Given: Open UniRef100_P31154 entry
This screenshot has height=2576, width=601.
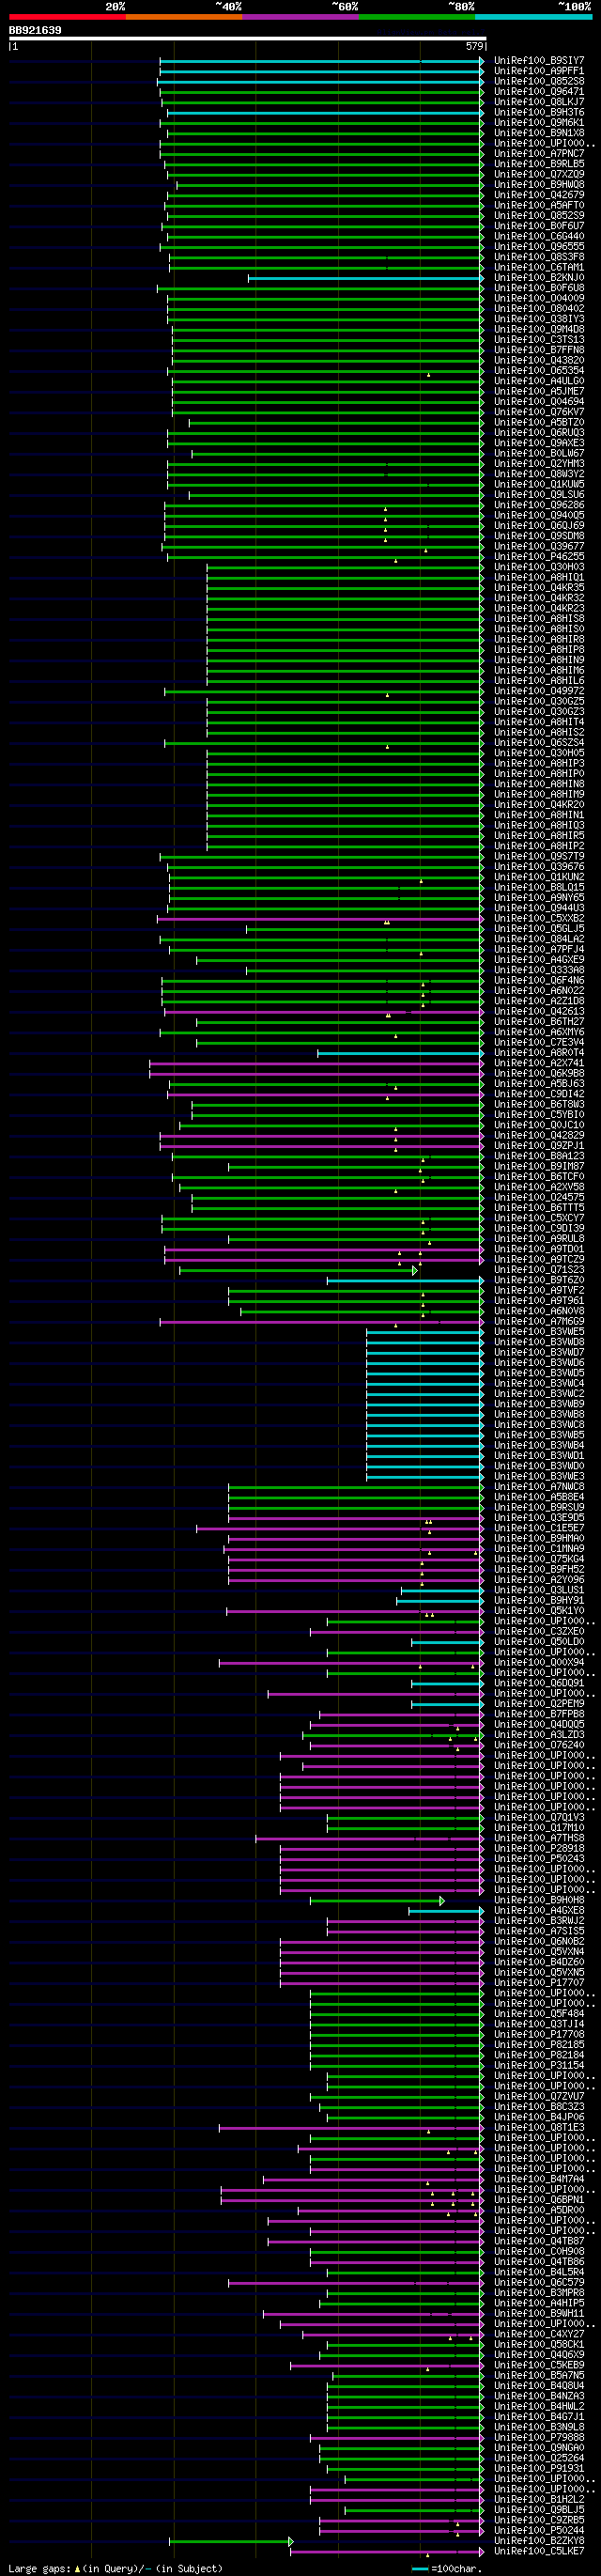Looking at the screenshot, I should click(539, 2065).
